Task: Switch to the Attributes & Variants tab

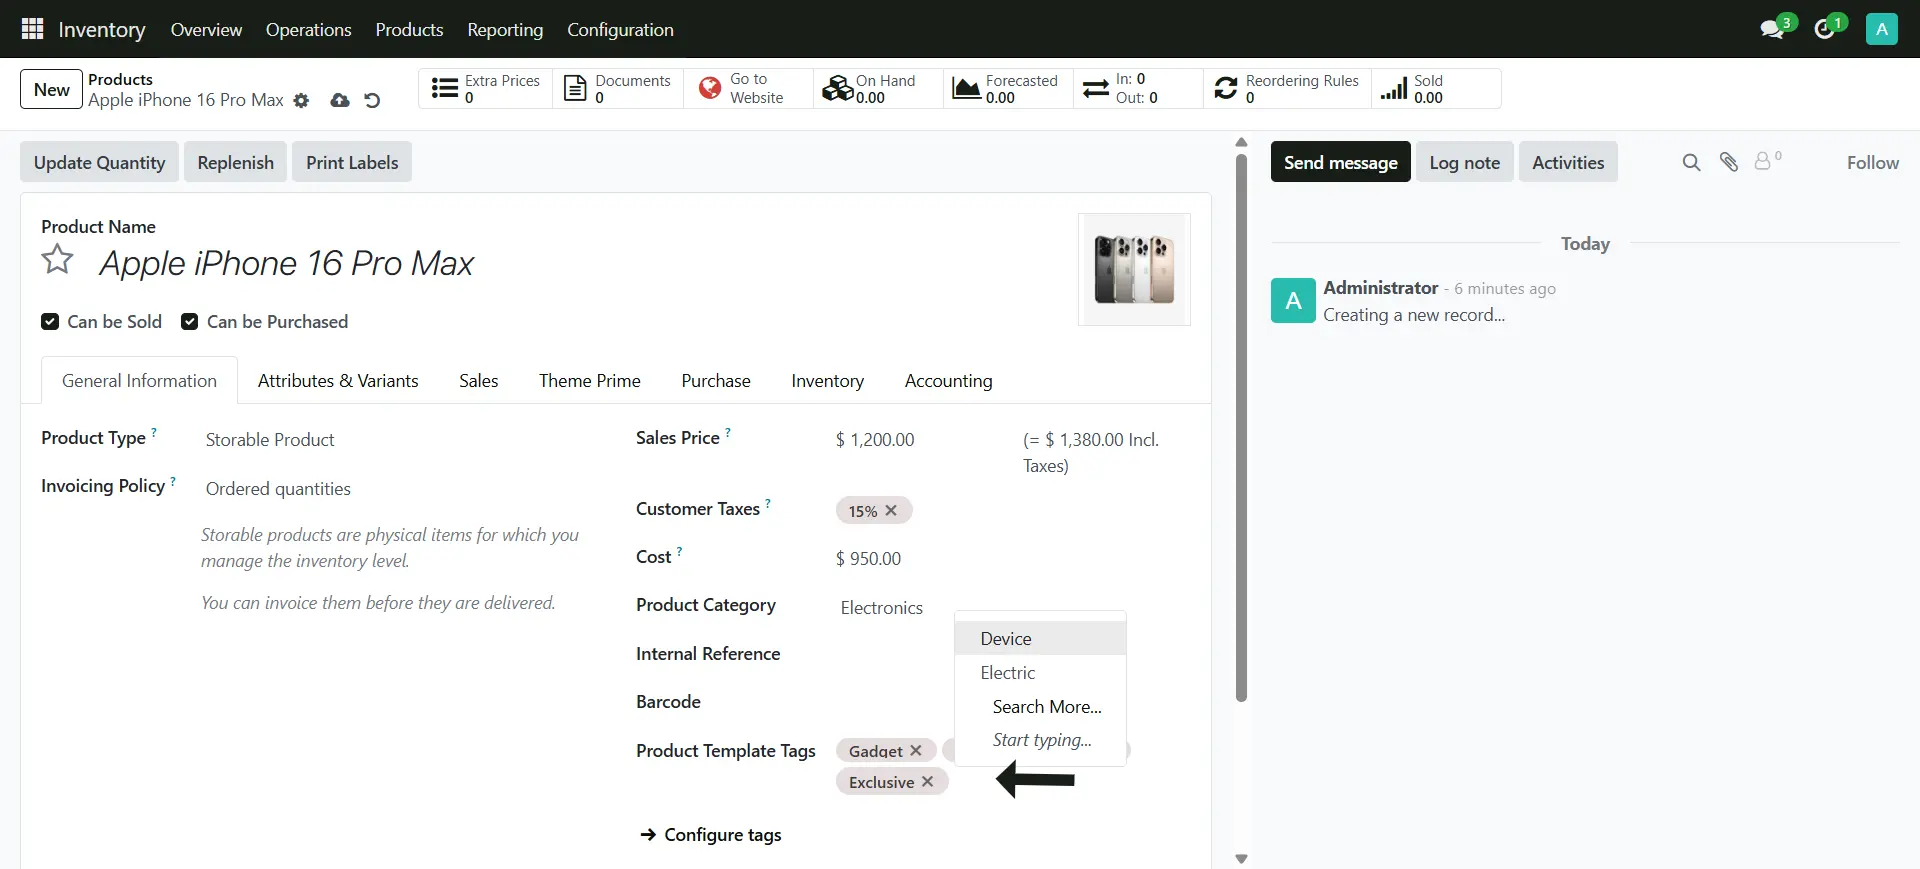Action: coord(338,381)
